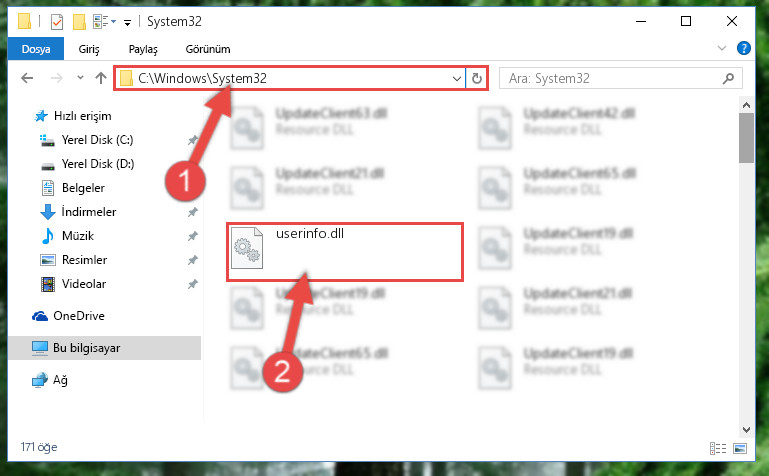This screenshot has height=476, width=769.
Task: Switch to large icons view layout
Action: pyautogui.click(x=740, y=448)
